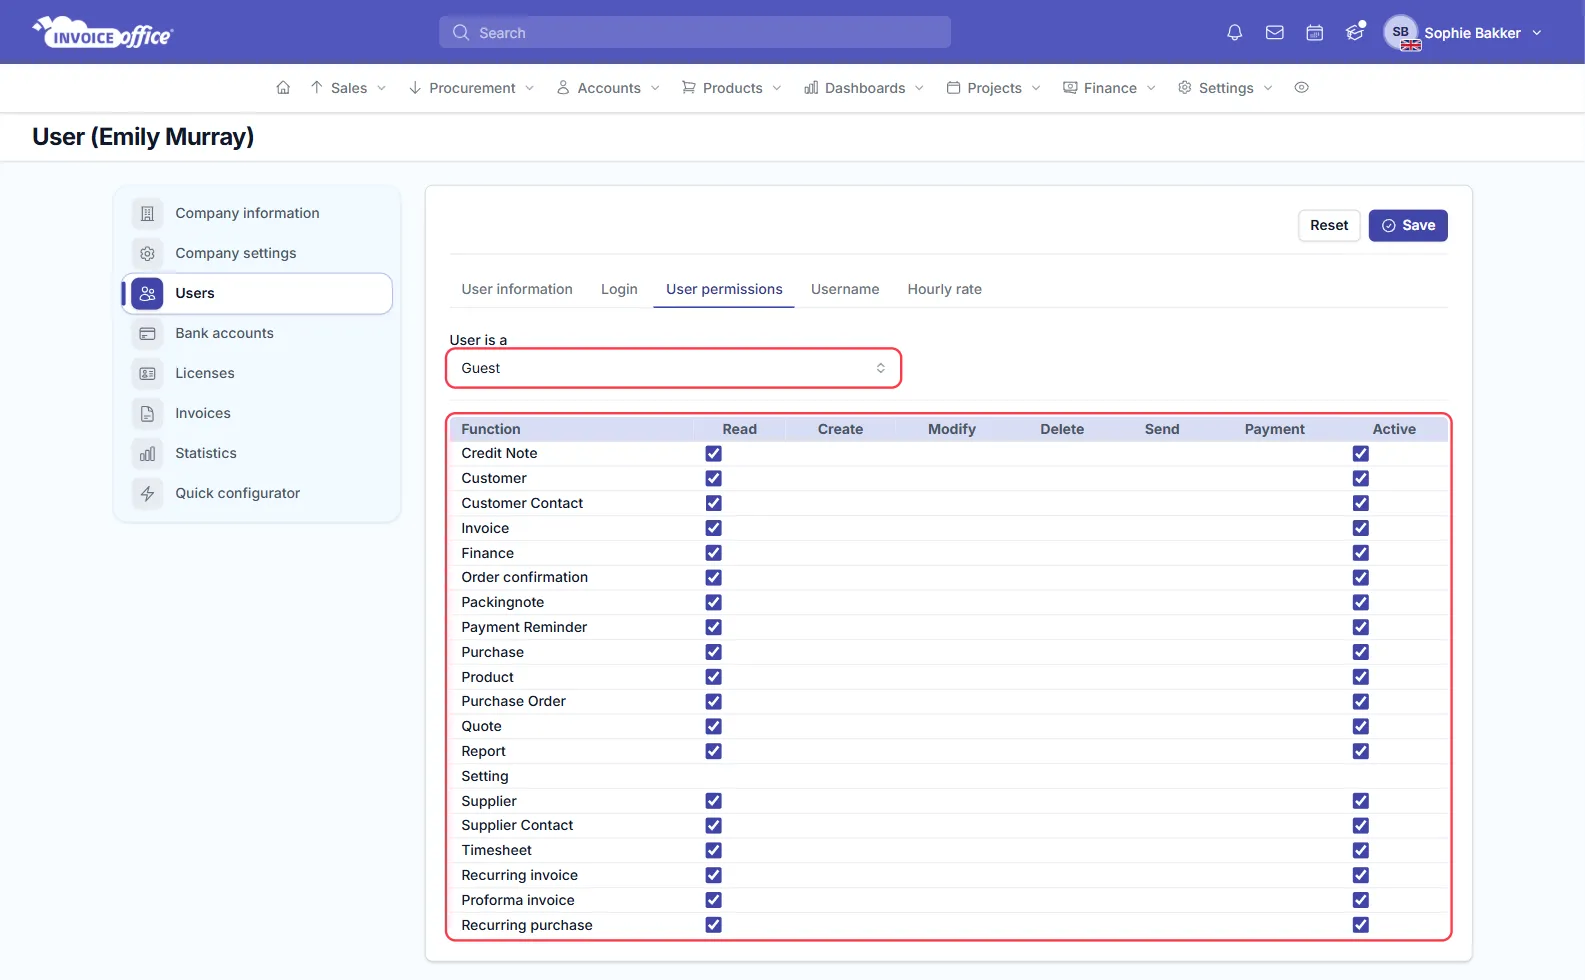Open the notifications bell icon
The height and width of the screenshot is (980, 1585).
coord(1234,33)
